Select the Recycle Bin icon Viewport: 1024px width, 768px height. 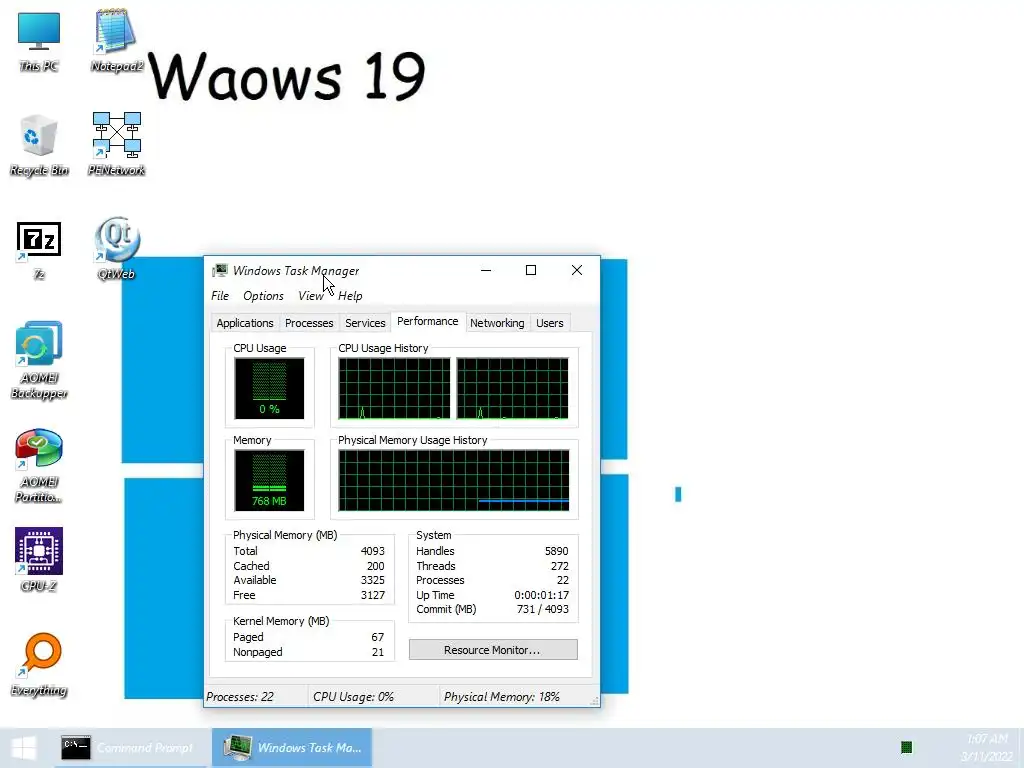click(x=39, y=145)
